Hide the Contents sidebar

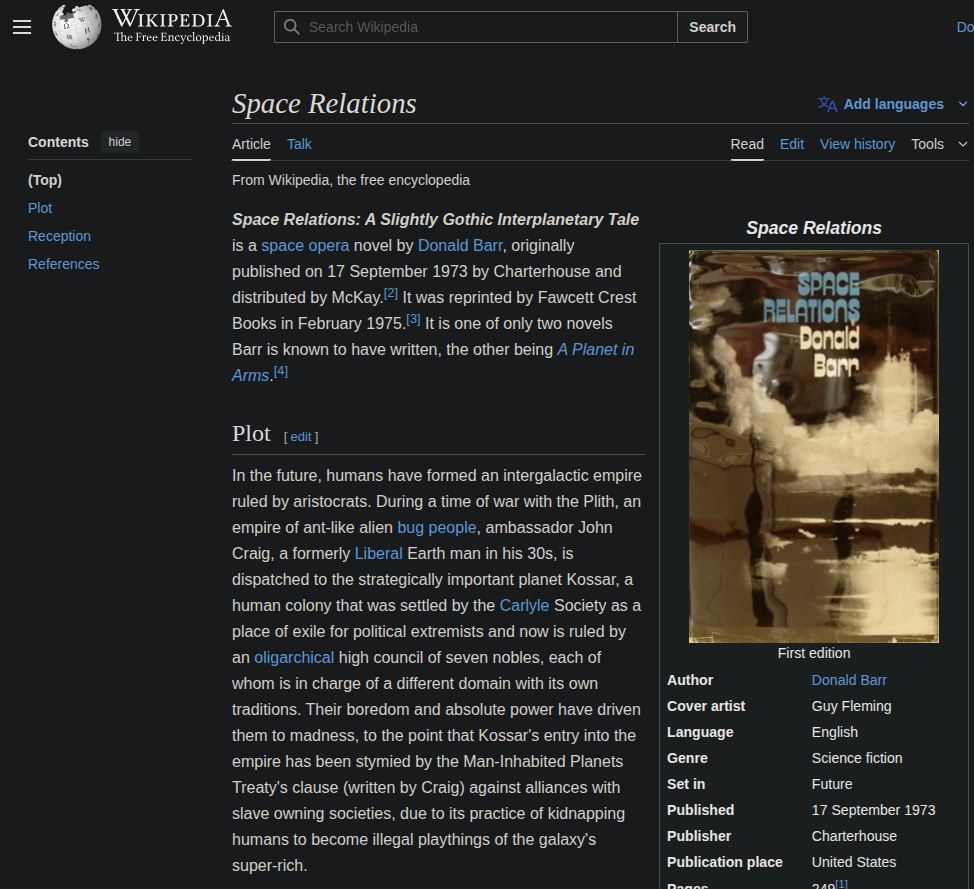120,142
